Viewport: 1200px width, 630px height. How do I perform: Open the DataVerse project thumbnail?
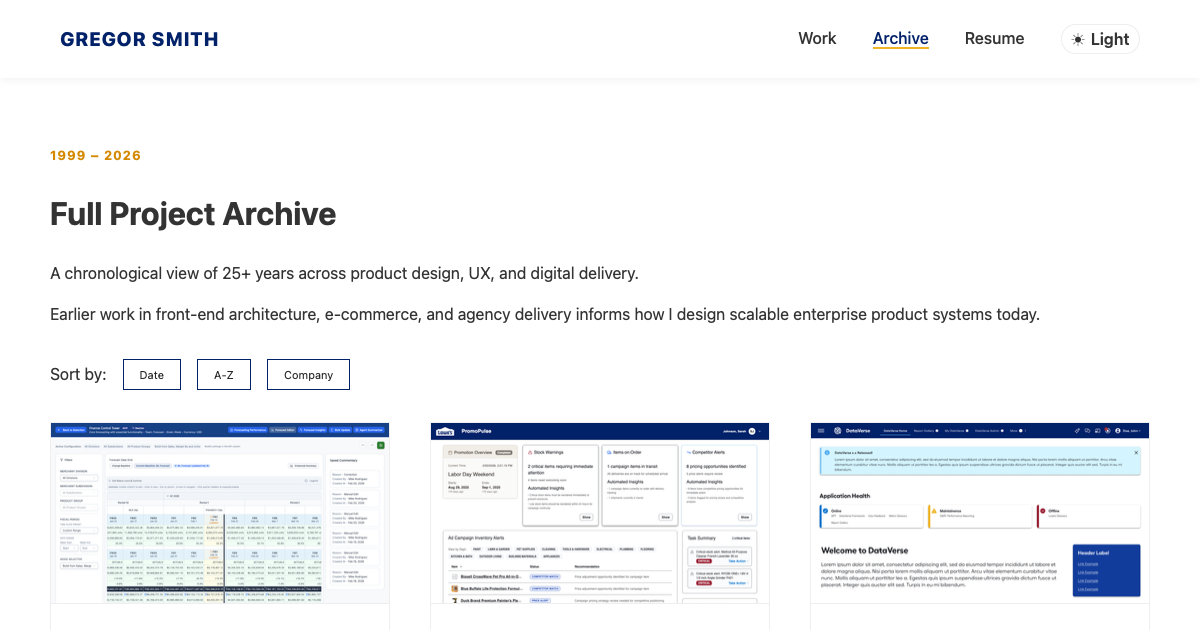tap(980, 513)
